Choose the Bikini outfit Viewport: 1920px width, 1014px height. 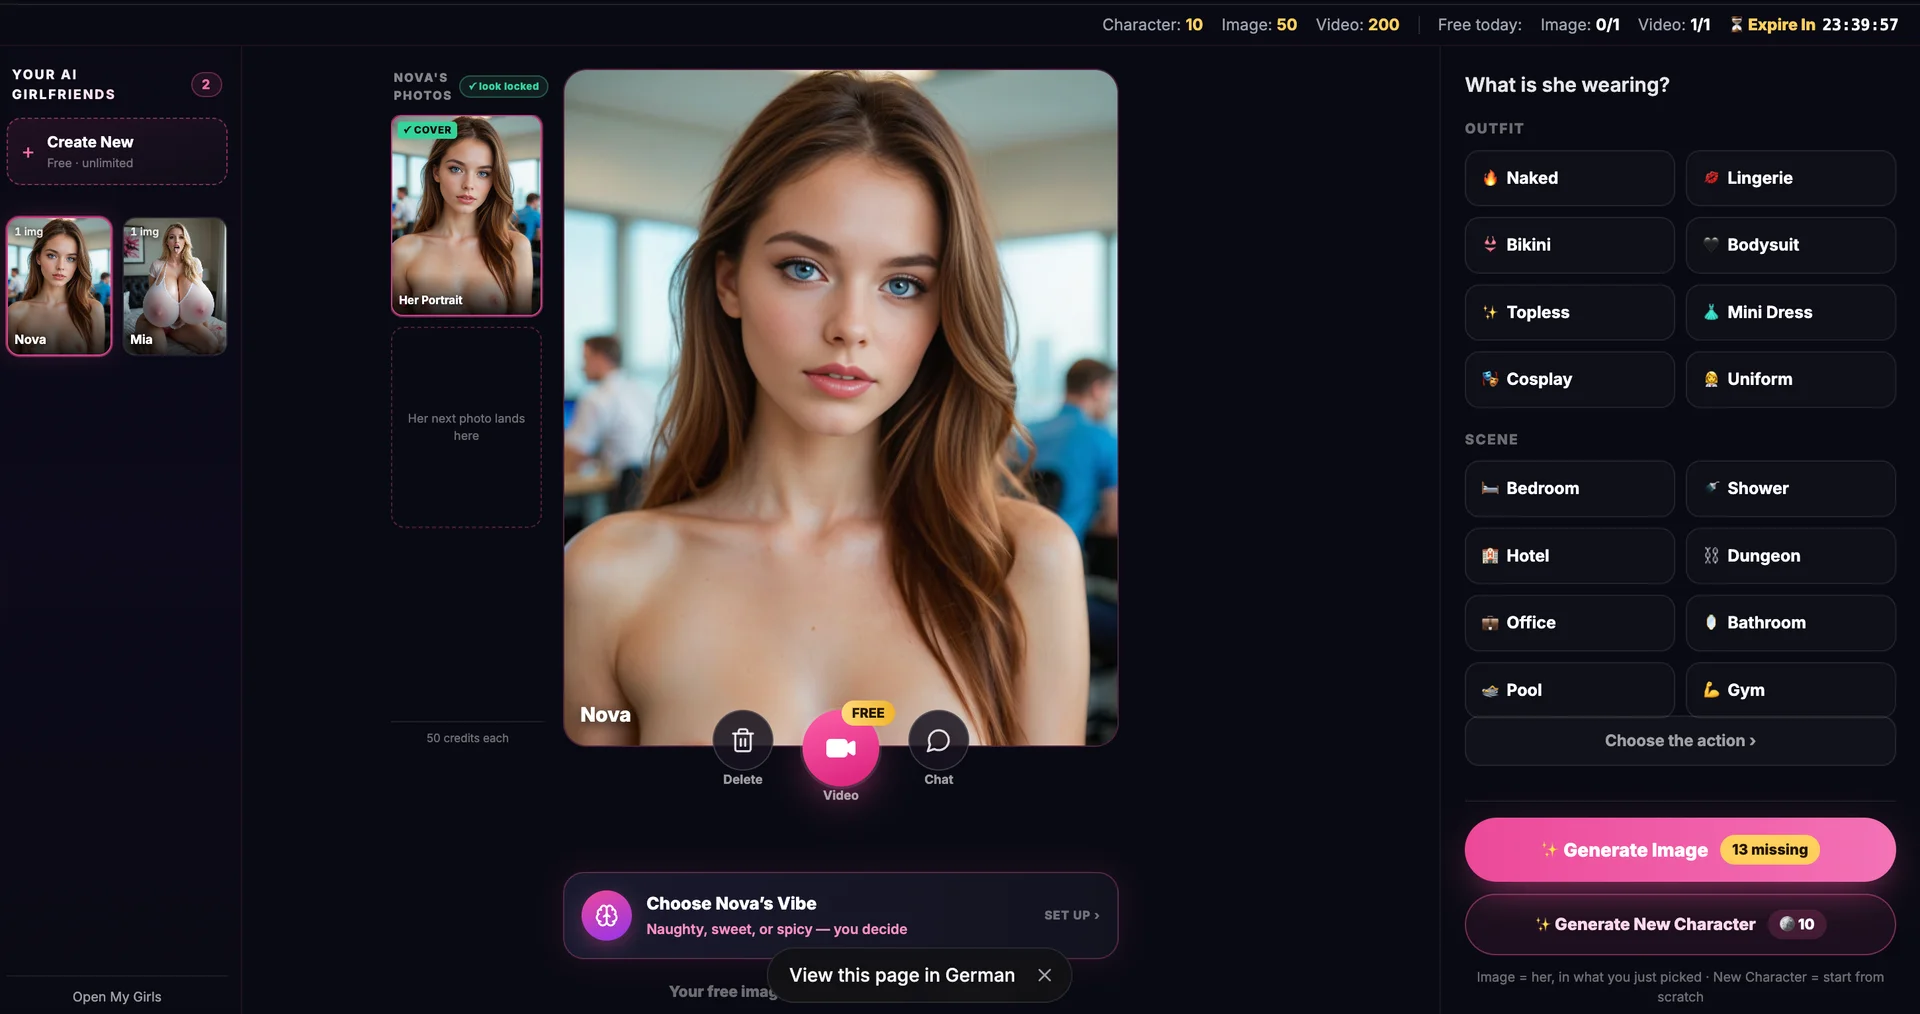[1569, 245]
